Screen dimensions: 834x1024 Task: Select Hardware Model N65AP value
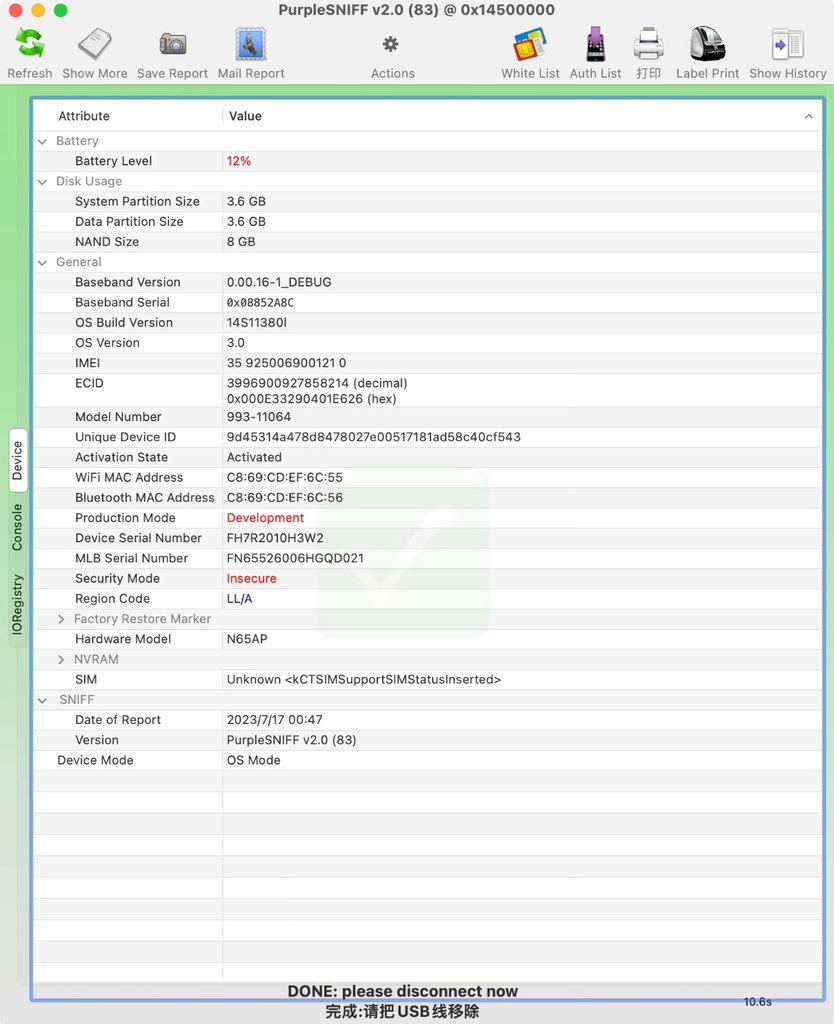[x=247, y=639]
